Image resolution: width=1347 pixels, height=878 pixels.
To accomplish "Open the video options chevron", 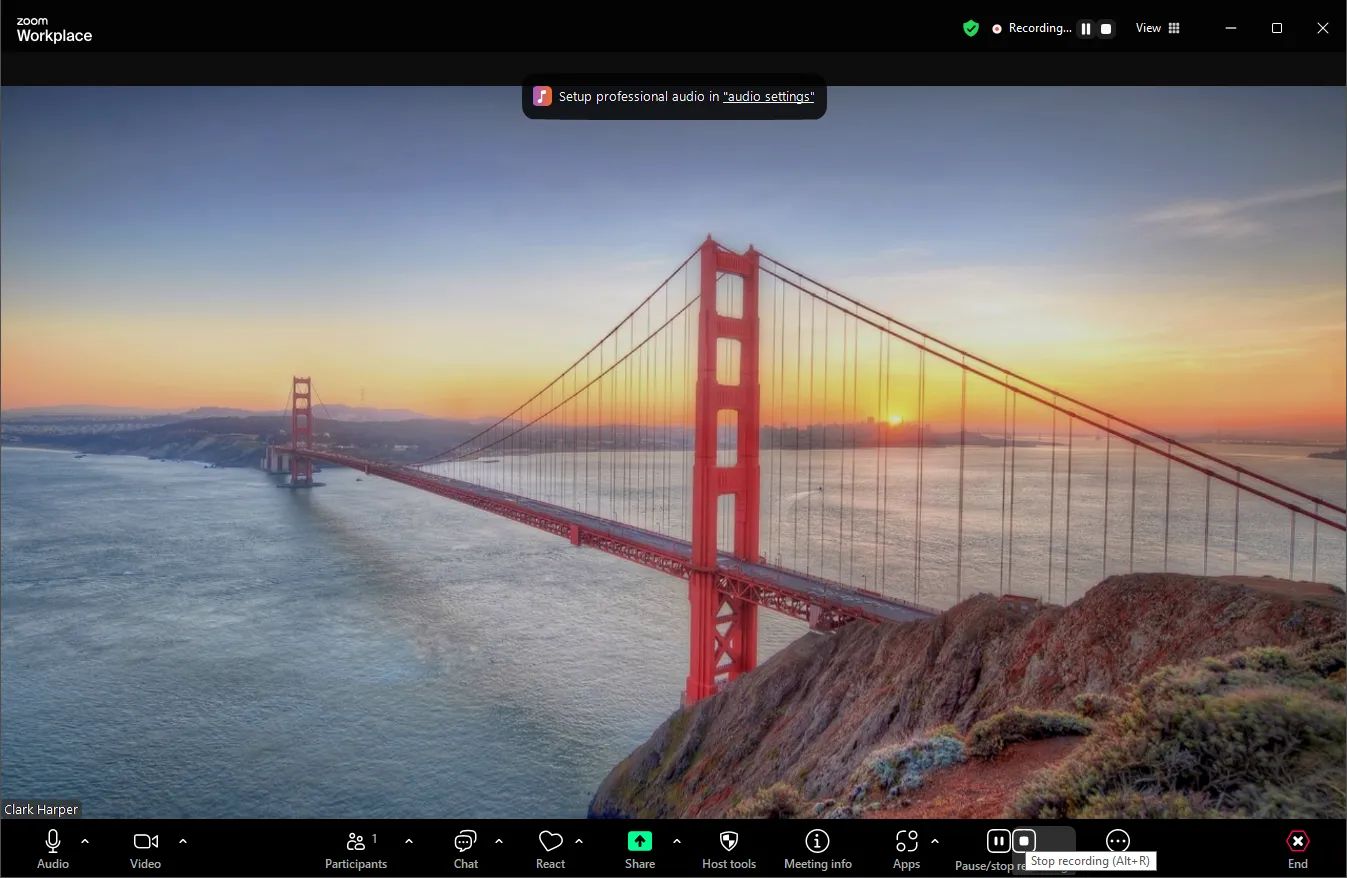I will 182,841.
